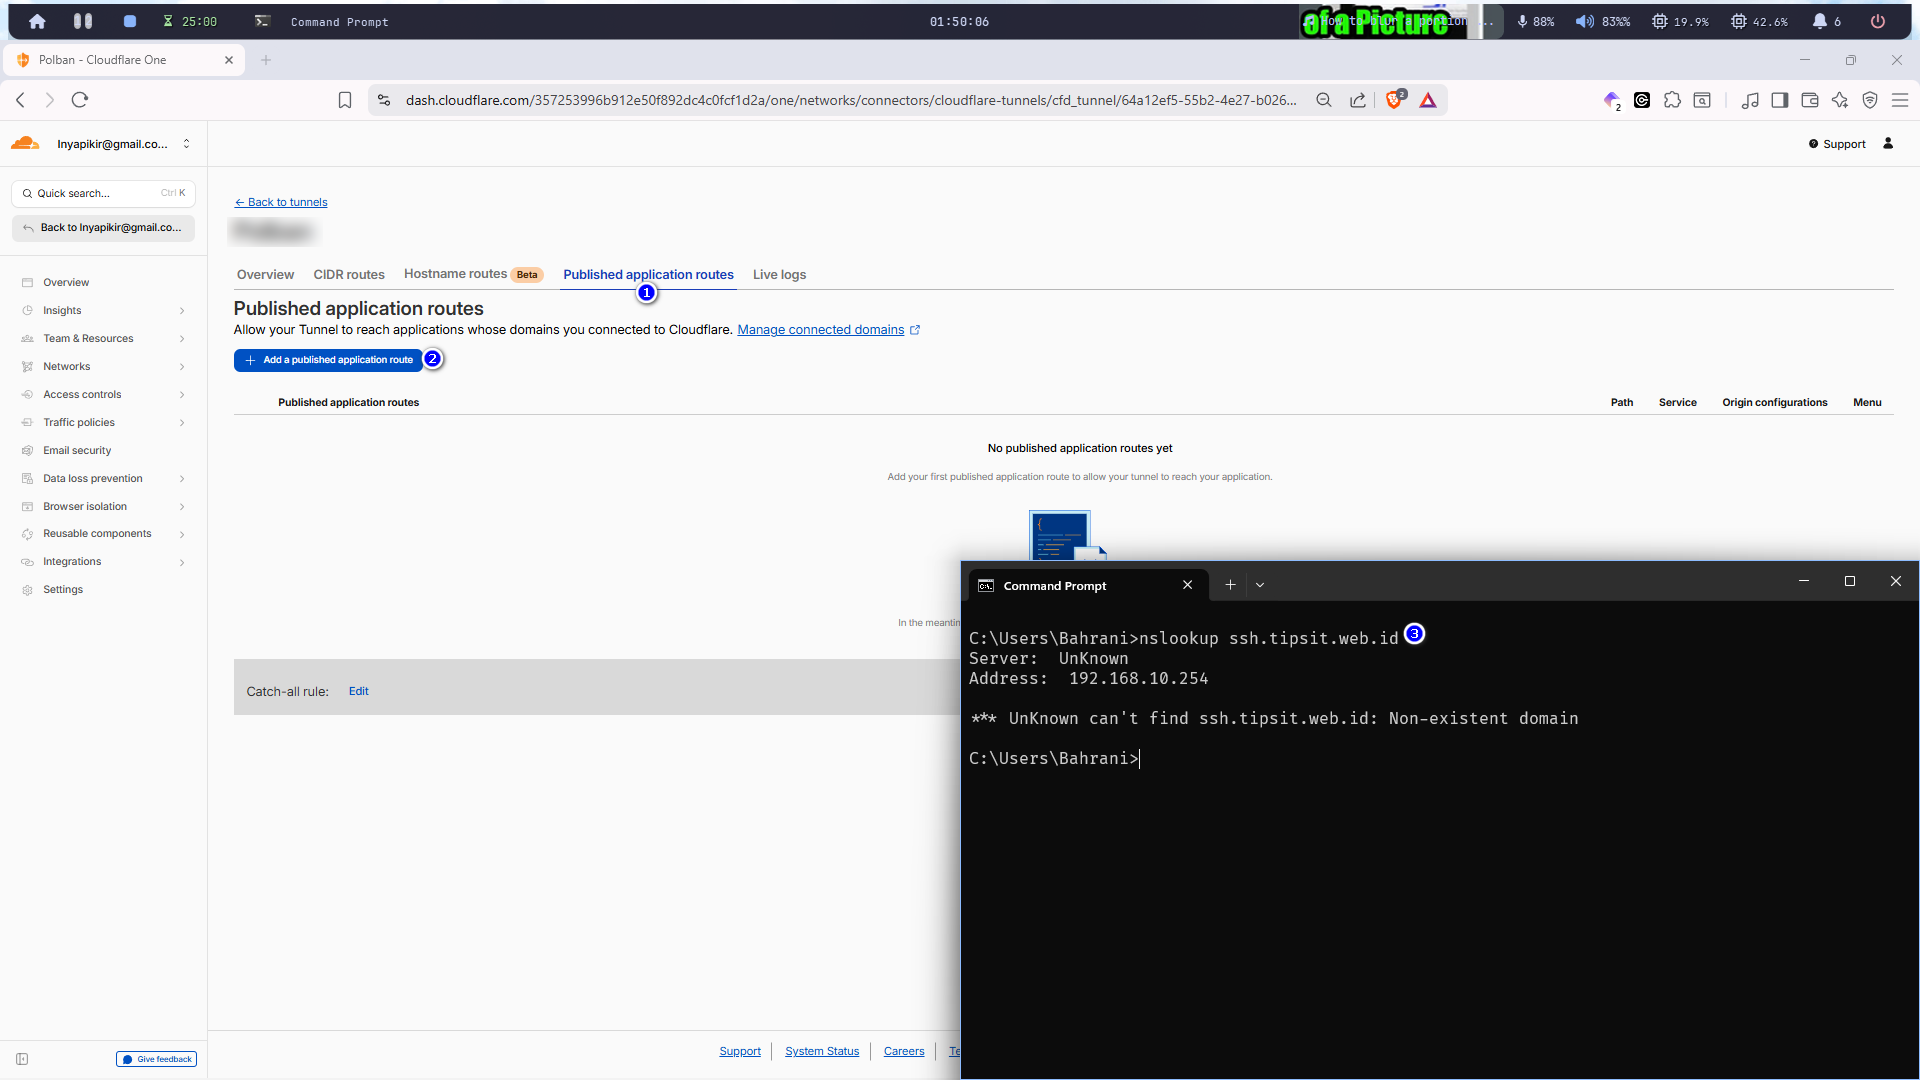Click the Brave VPN shield icon

coord(1870,100)
